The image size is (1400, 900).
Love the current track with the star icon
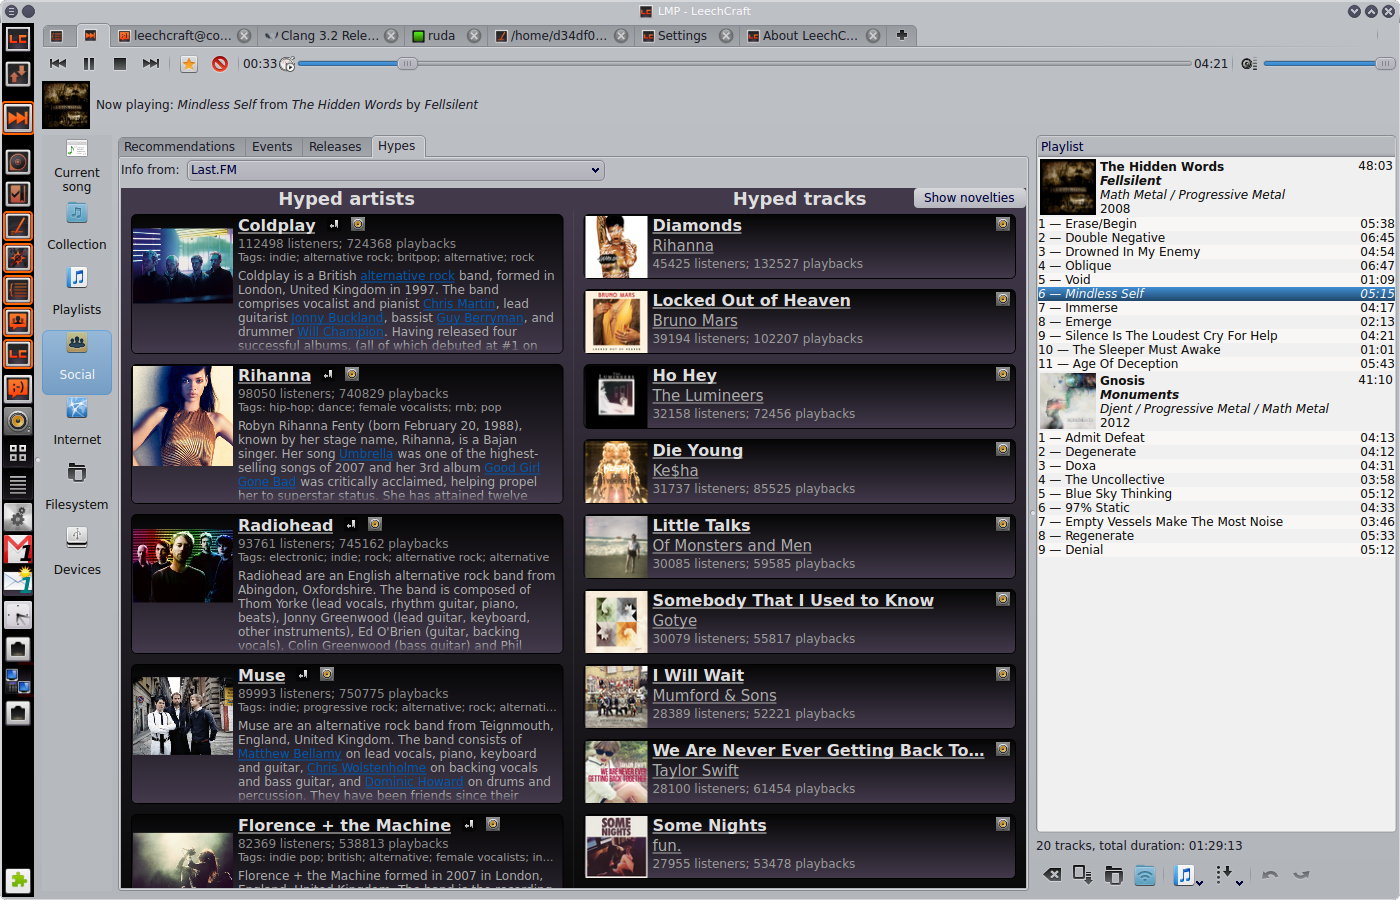point(189,63)
